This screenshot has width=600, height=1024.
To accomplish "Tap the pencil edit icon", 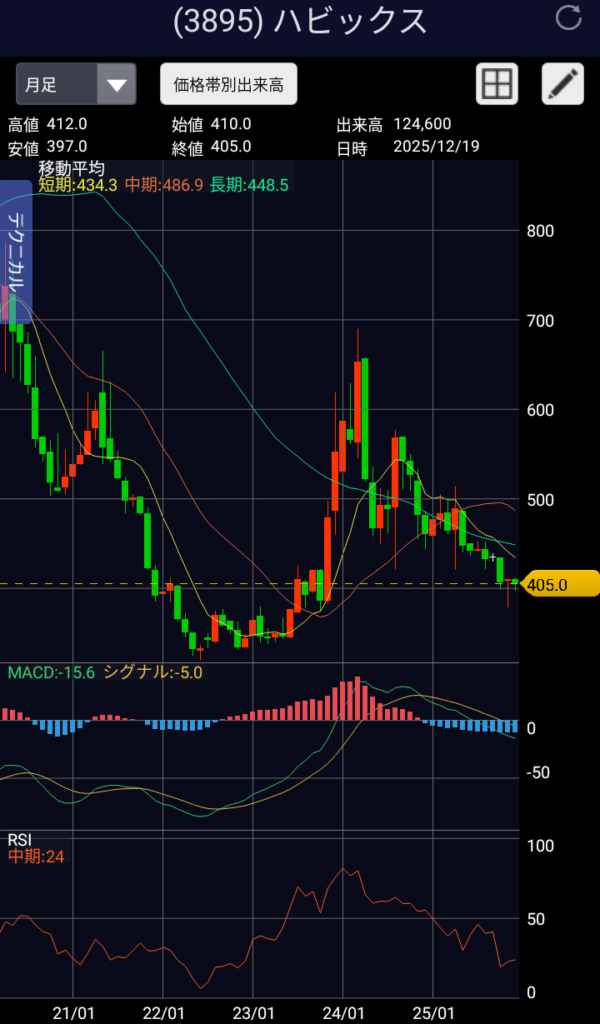I will pos(562,84).
